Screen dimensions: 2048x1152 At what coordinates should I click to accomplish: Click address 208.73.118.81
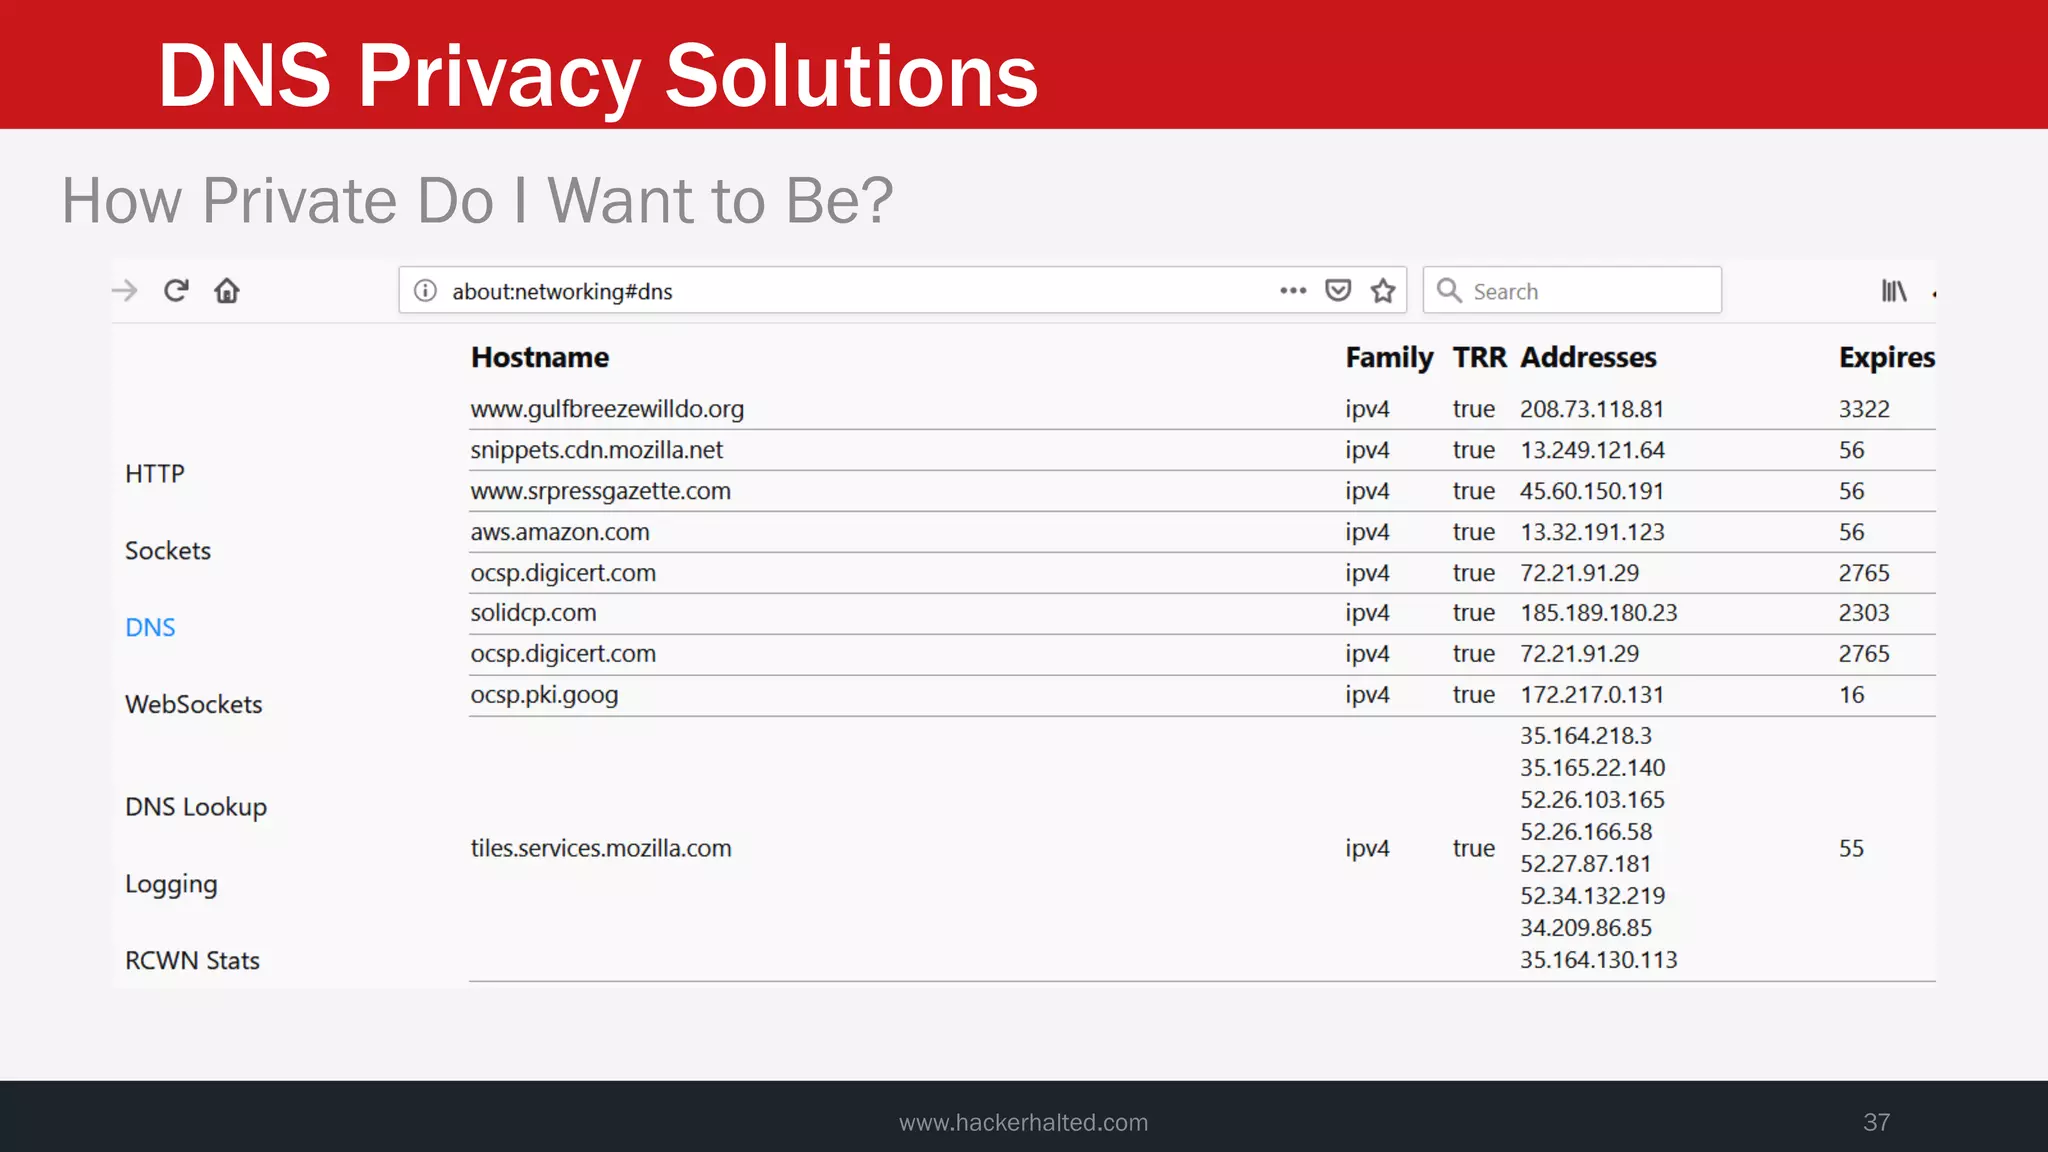(x=1592, y=409)
